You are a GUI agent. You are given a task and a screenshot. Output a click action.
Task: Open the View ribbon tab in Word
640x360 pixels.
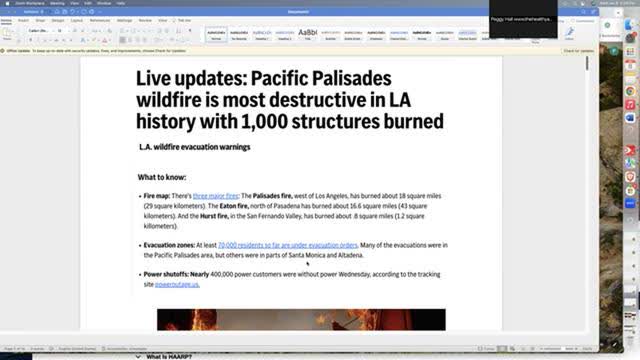click(x=162, y=20)
